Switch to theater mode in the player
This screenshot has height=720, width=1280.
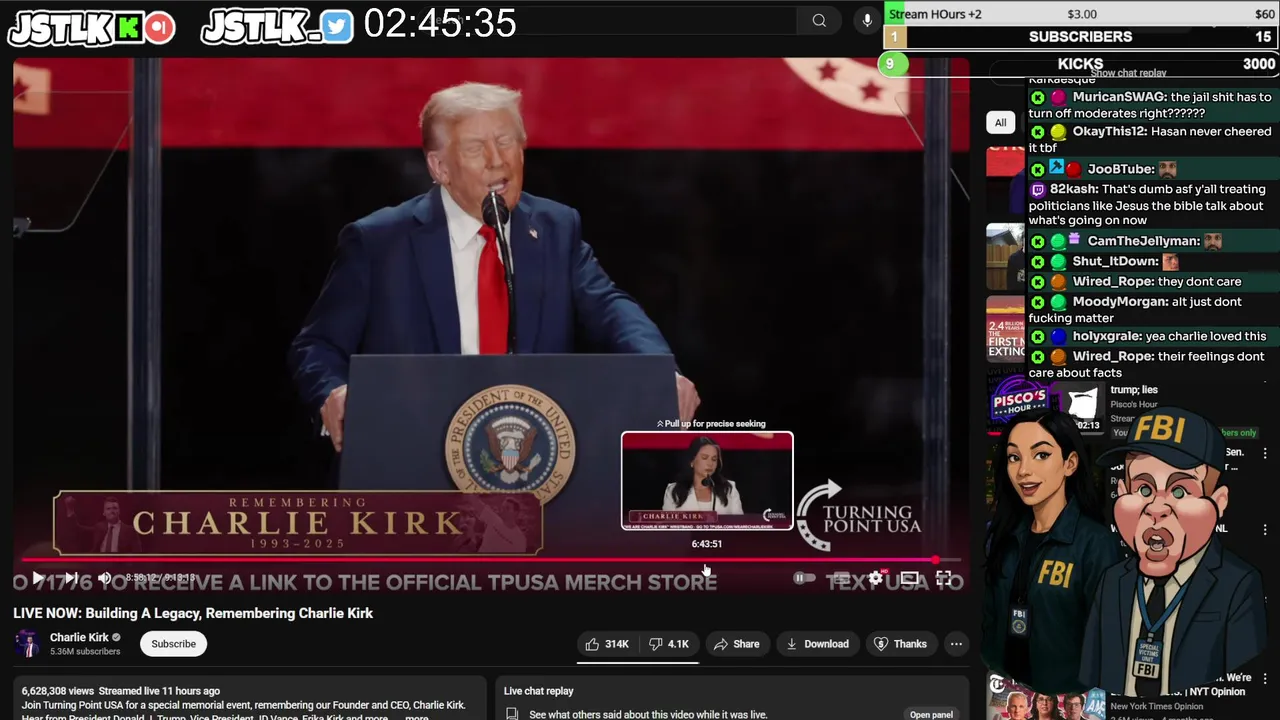[x=909, y=578]
